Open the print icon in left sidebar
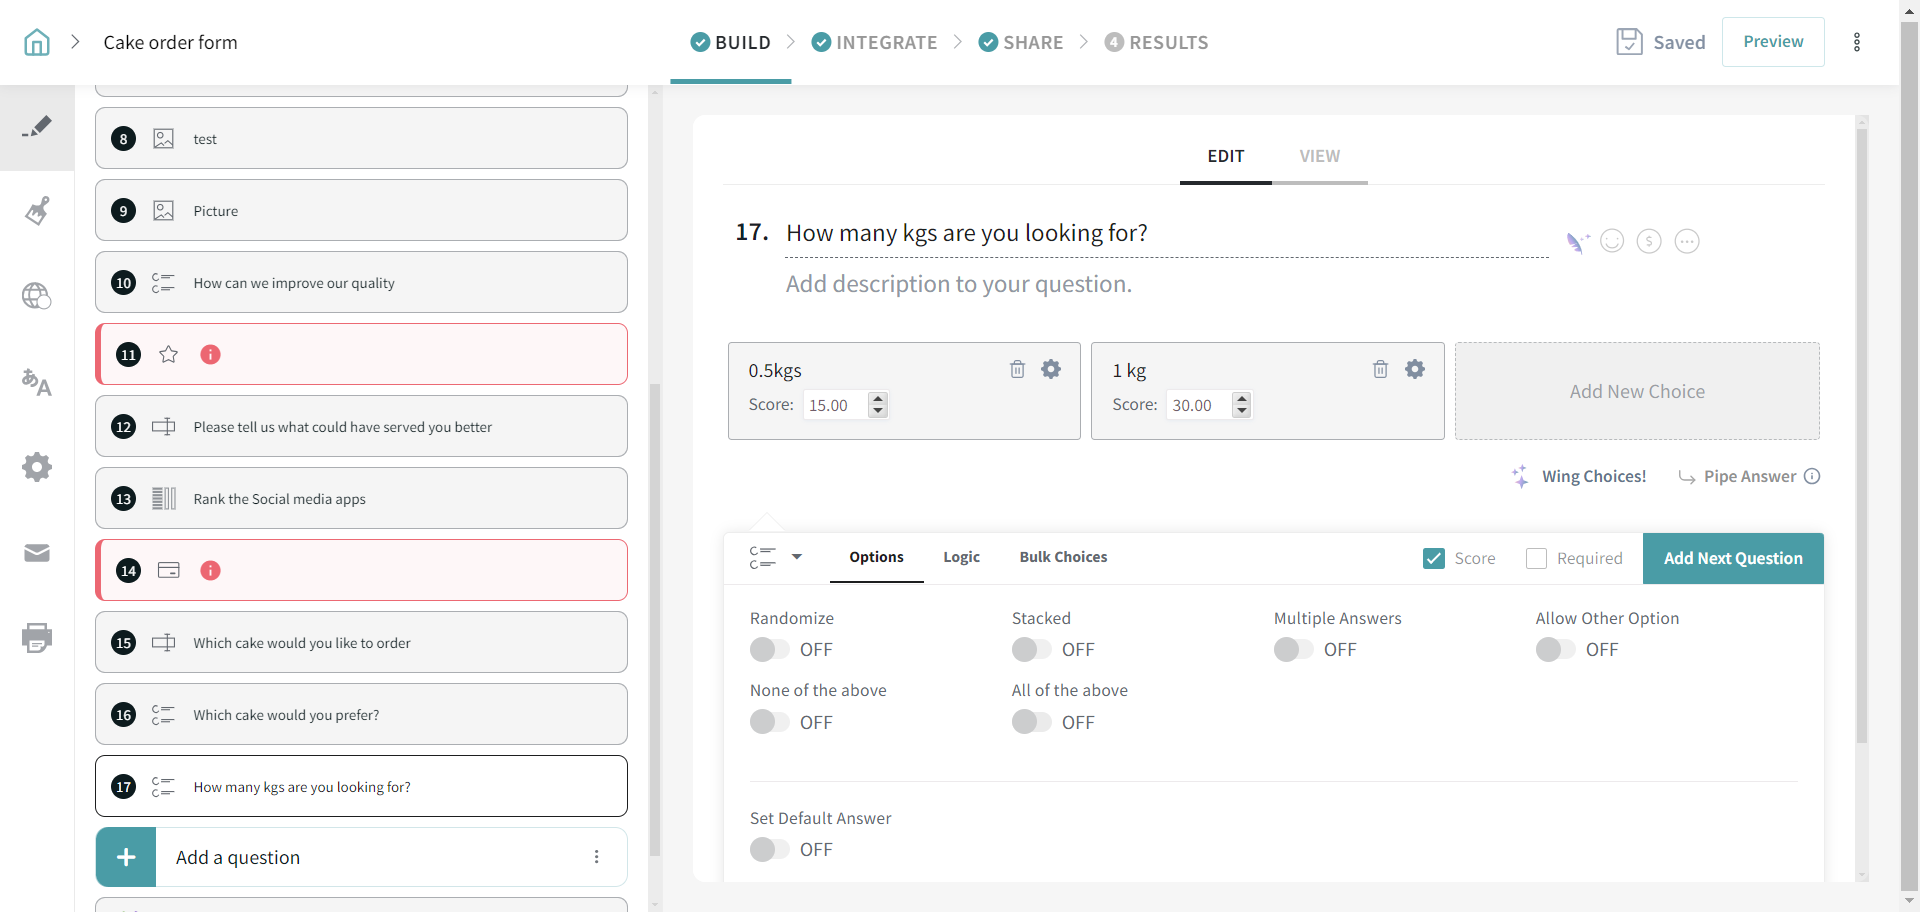 point(37,637)
